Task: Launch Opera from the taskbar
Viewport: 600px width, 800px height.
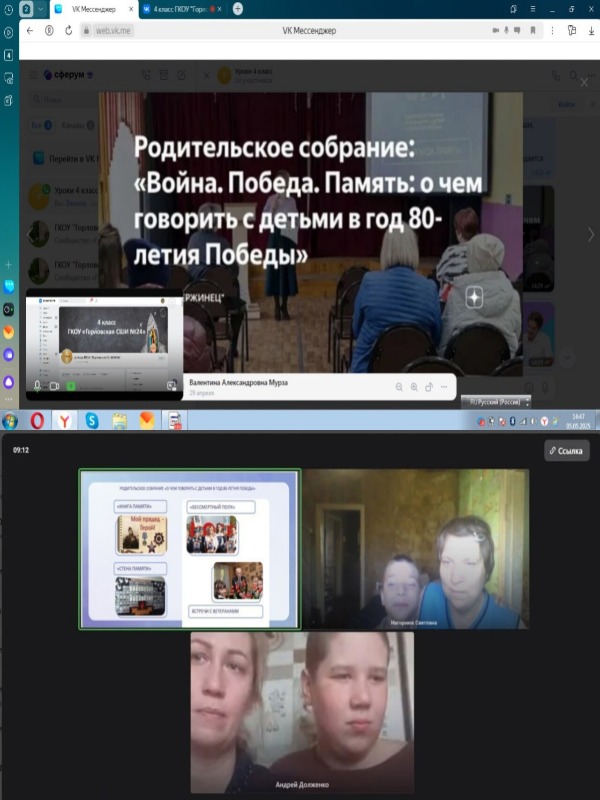Action: click(x=37, y=421)
